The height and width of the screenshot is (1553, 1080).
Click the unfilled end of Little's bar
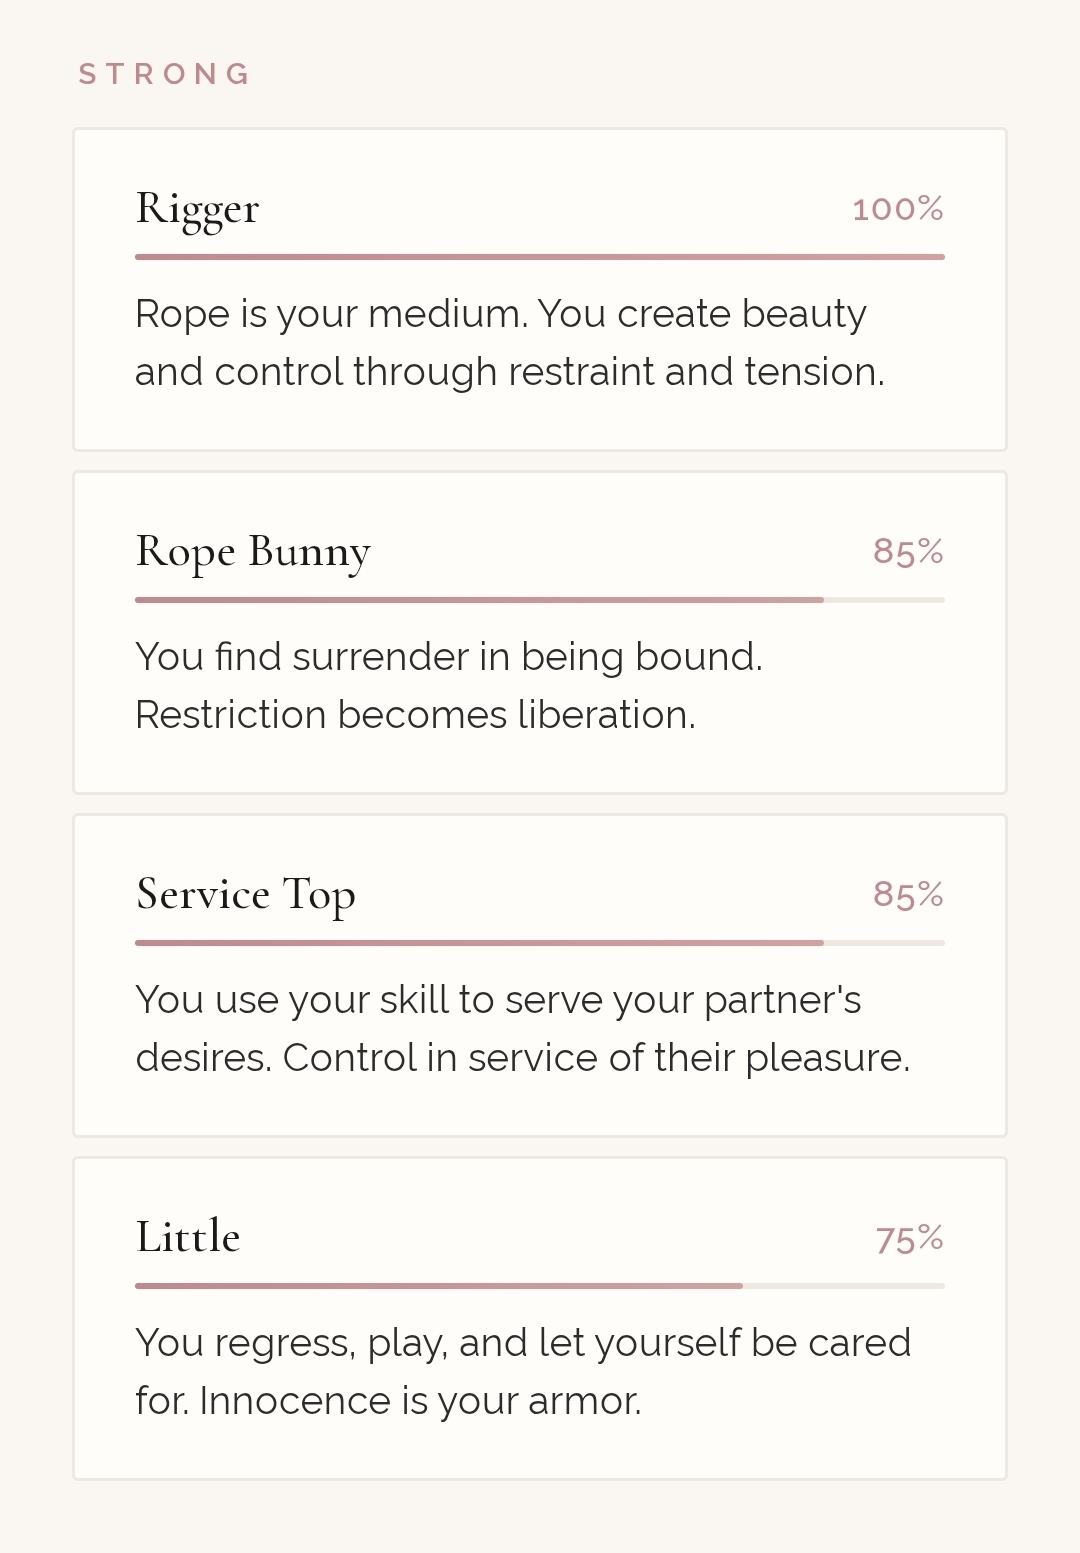tap(844, 1286)
